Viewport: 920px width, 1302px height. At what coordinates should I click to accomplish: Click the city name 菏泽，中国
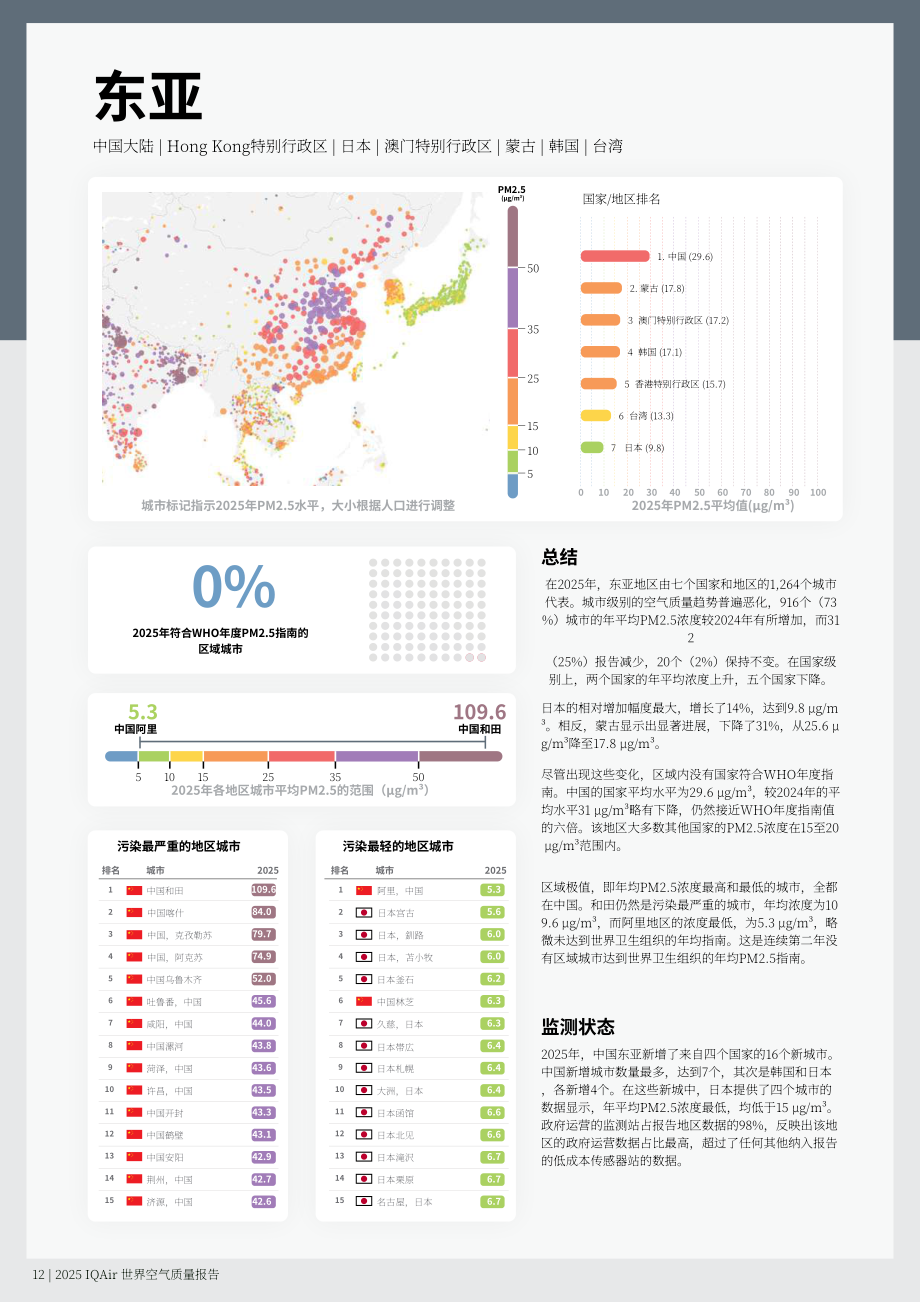point(170,1068)
